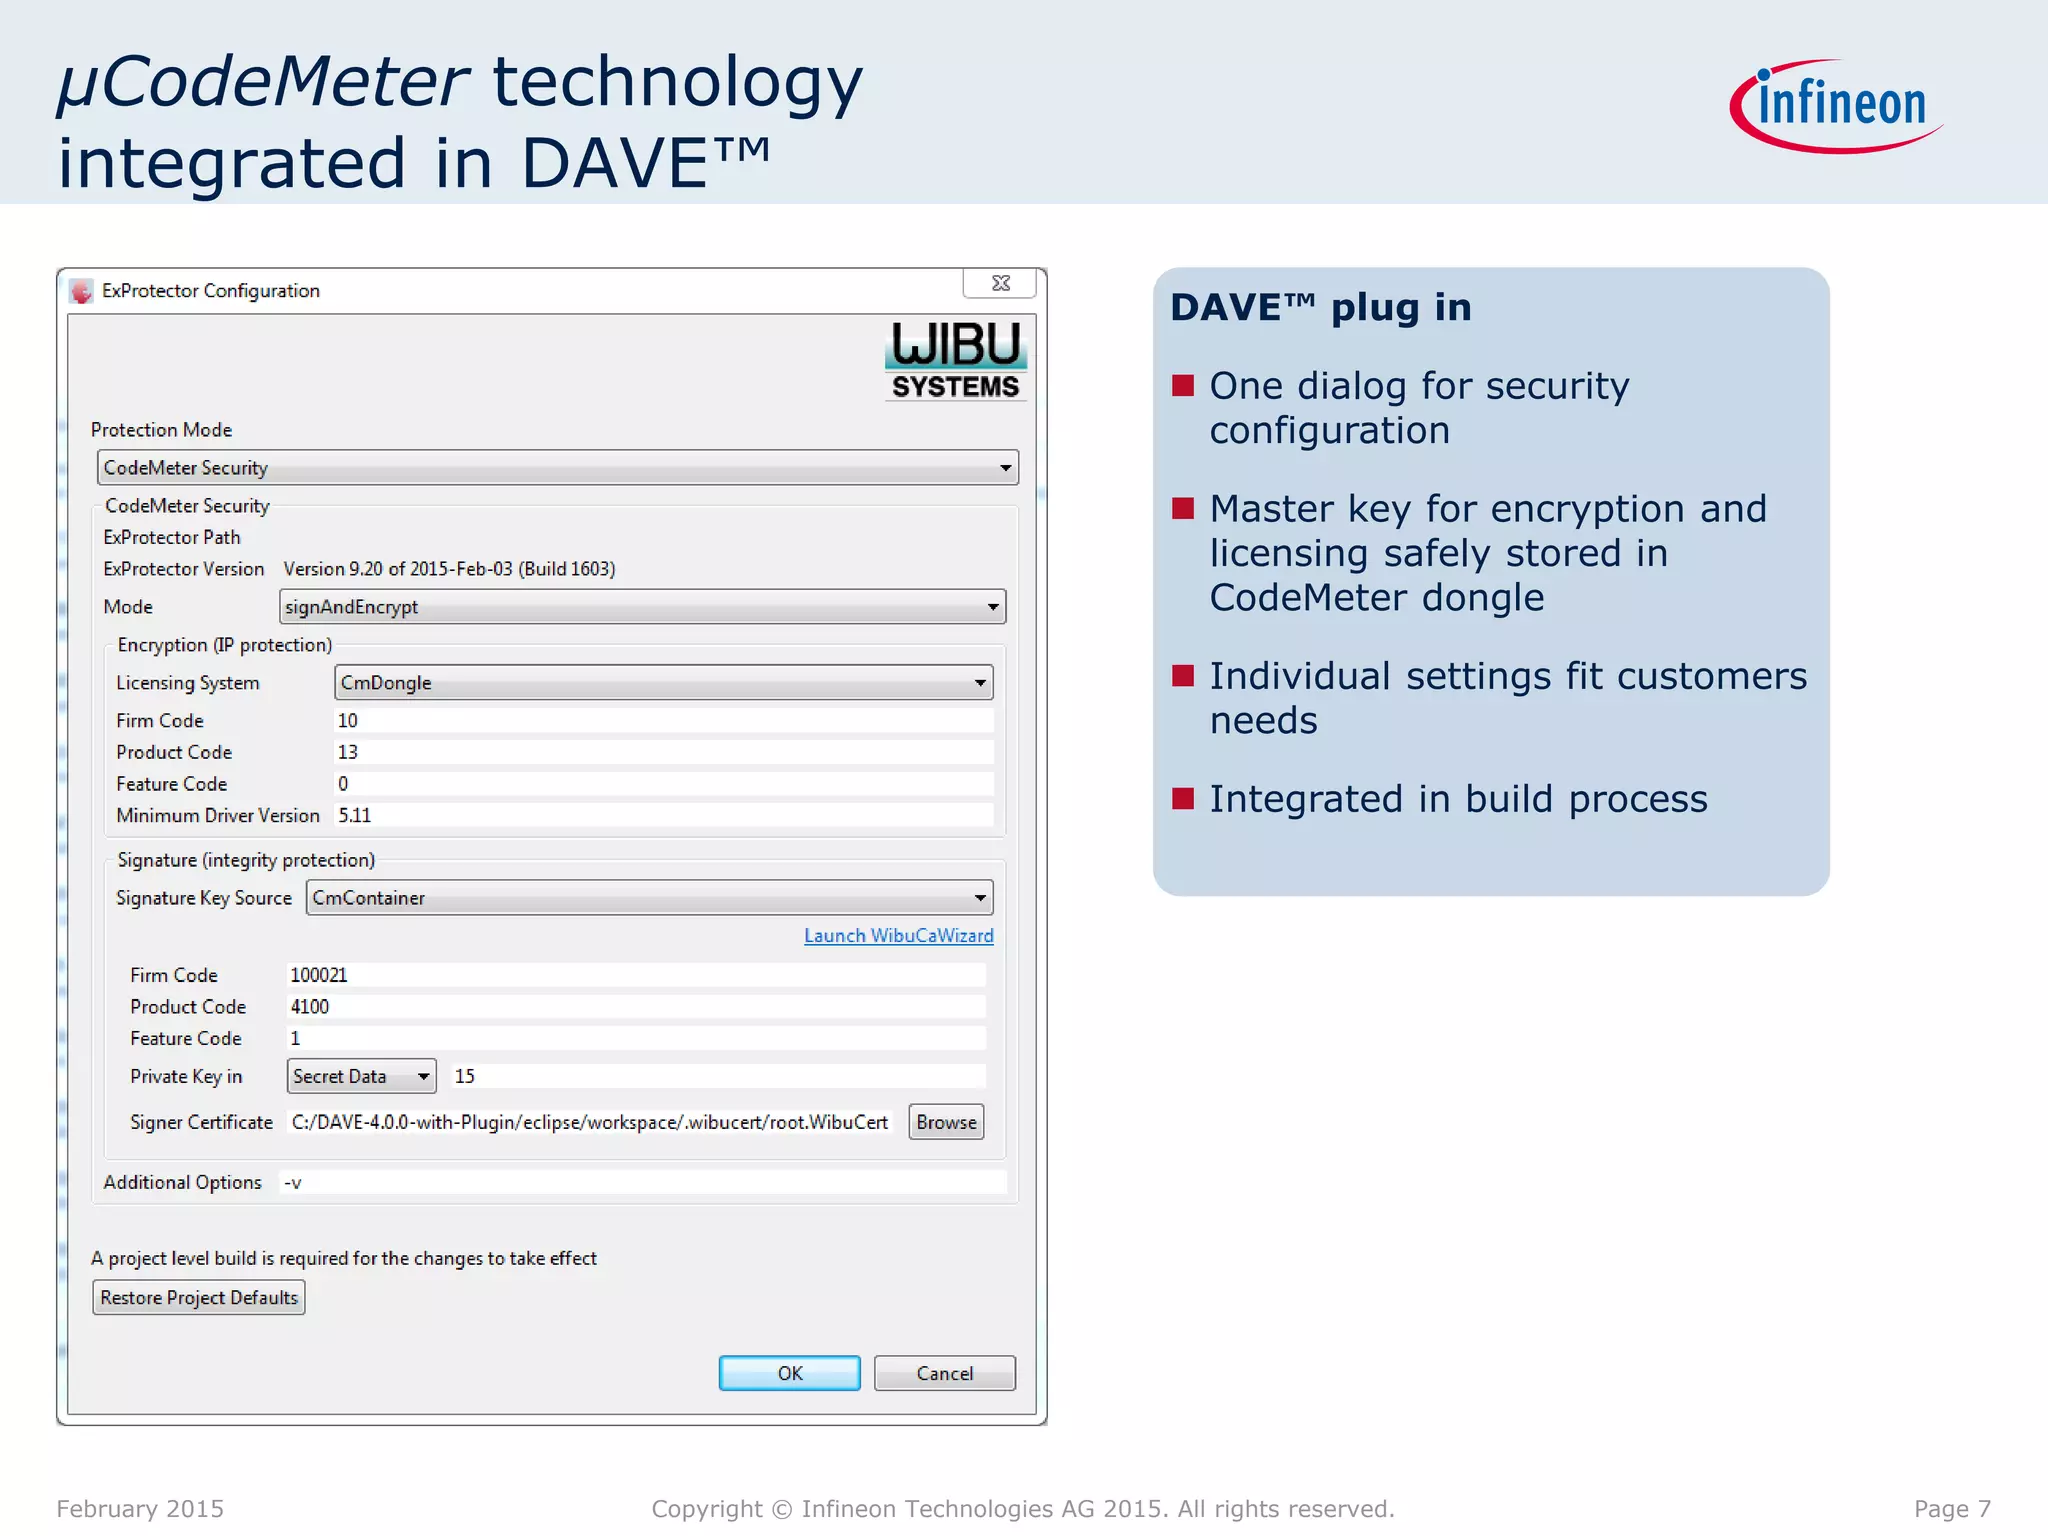Viewport: 2048px width, 1536px height.
Task: Click the encryption Feature Code field showing 0
Action: tap(663, 784)
